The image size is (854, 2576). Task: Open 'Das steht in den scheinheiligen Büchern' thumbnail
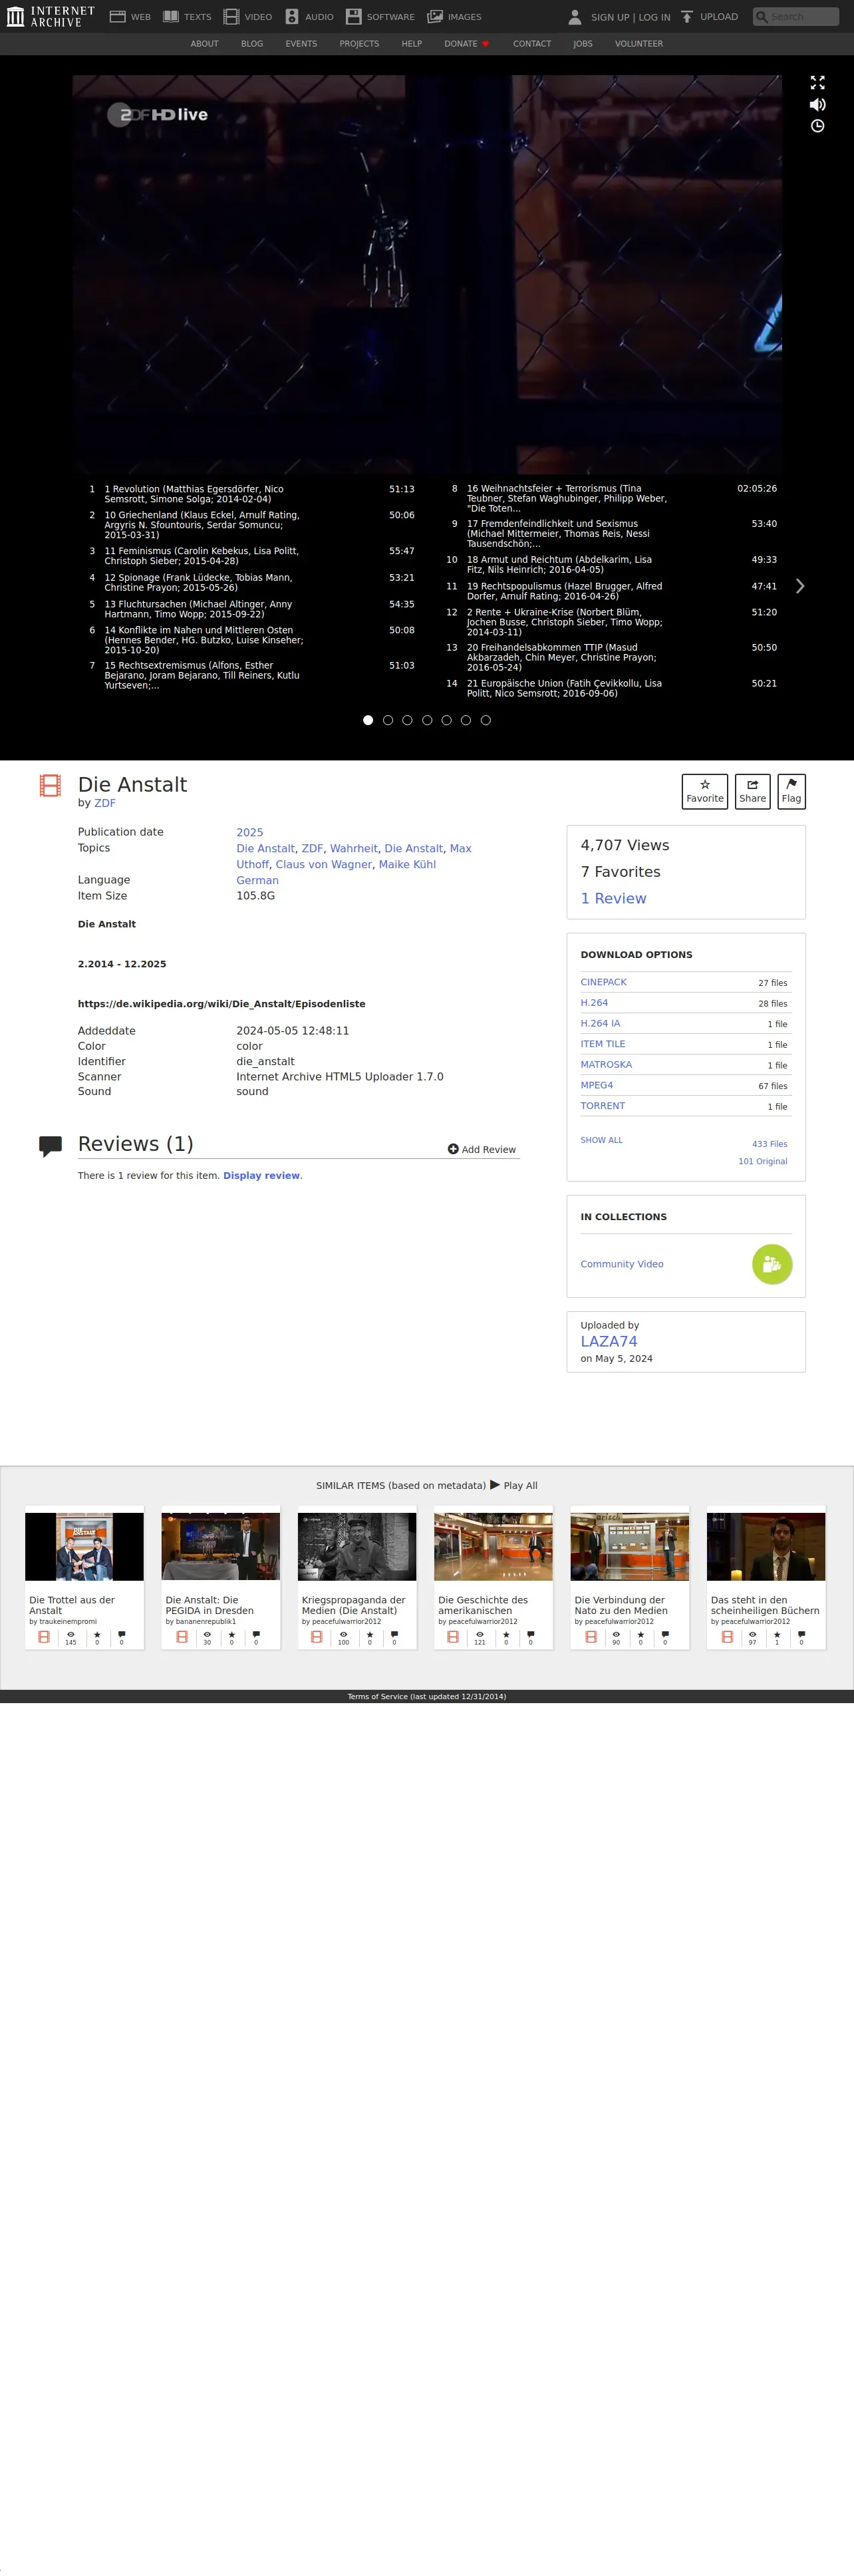point(766,1547)
